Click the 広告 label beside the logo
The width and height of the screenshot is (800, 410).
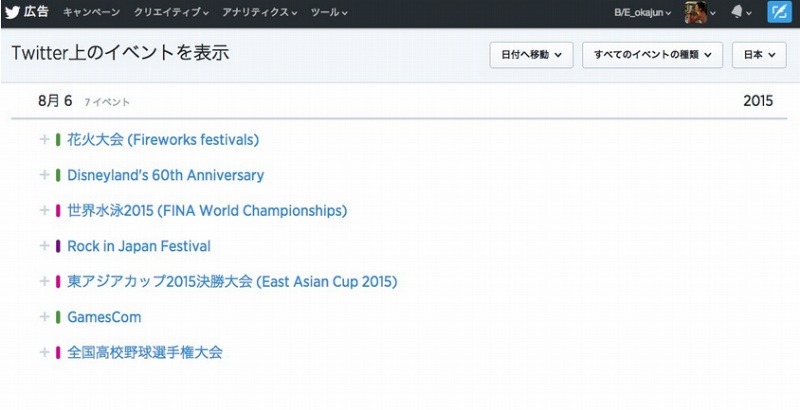click(x=36, y=12)
